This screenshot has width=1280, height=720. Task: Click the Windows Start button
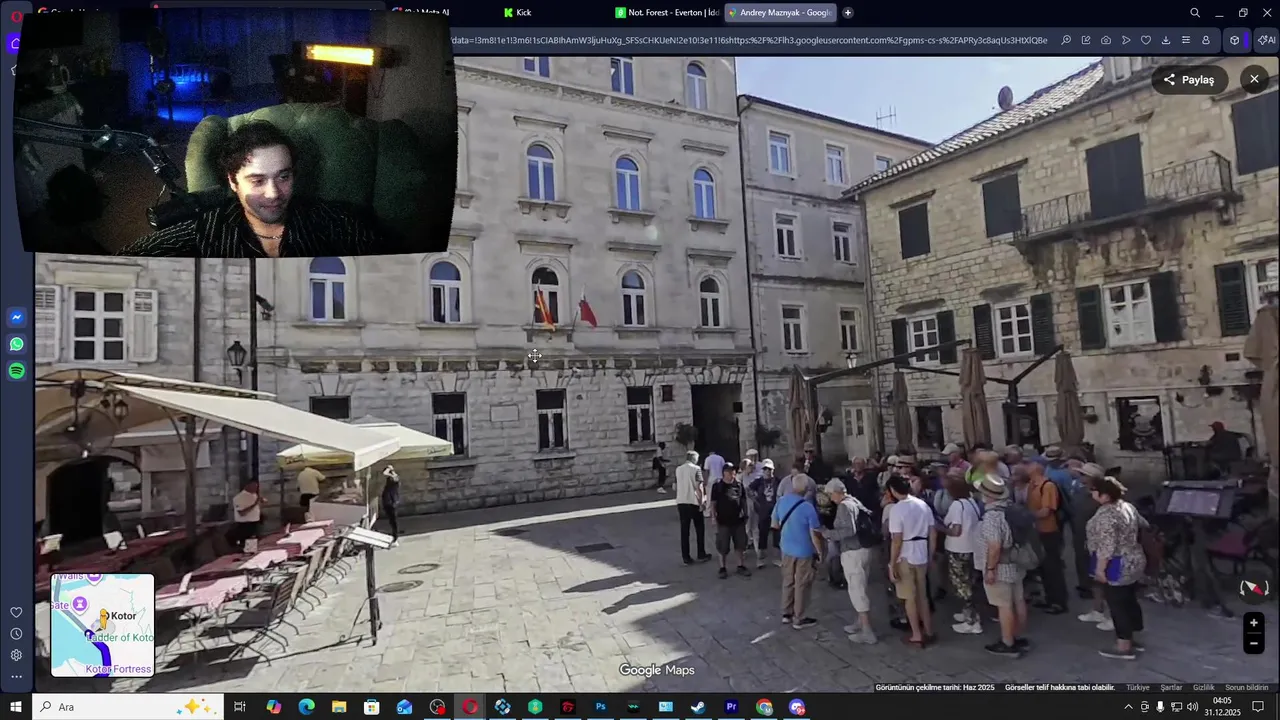[16, 707]
